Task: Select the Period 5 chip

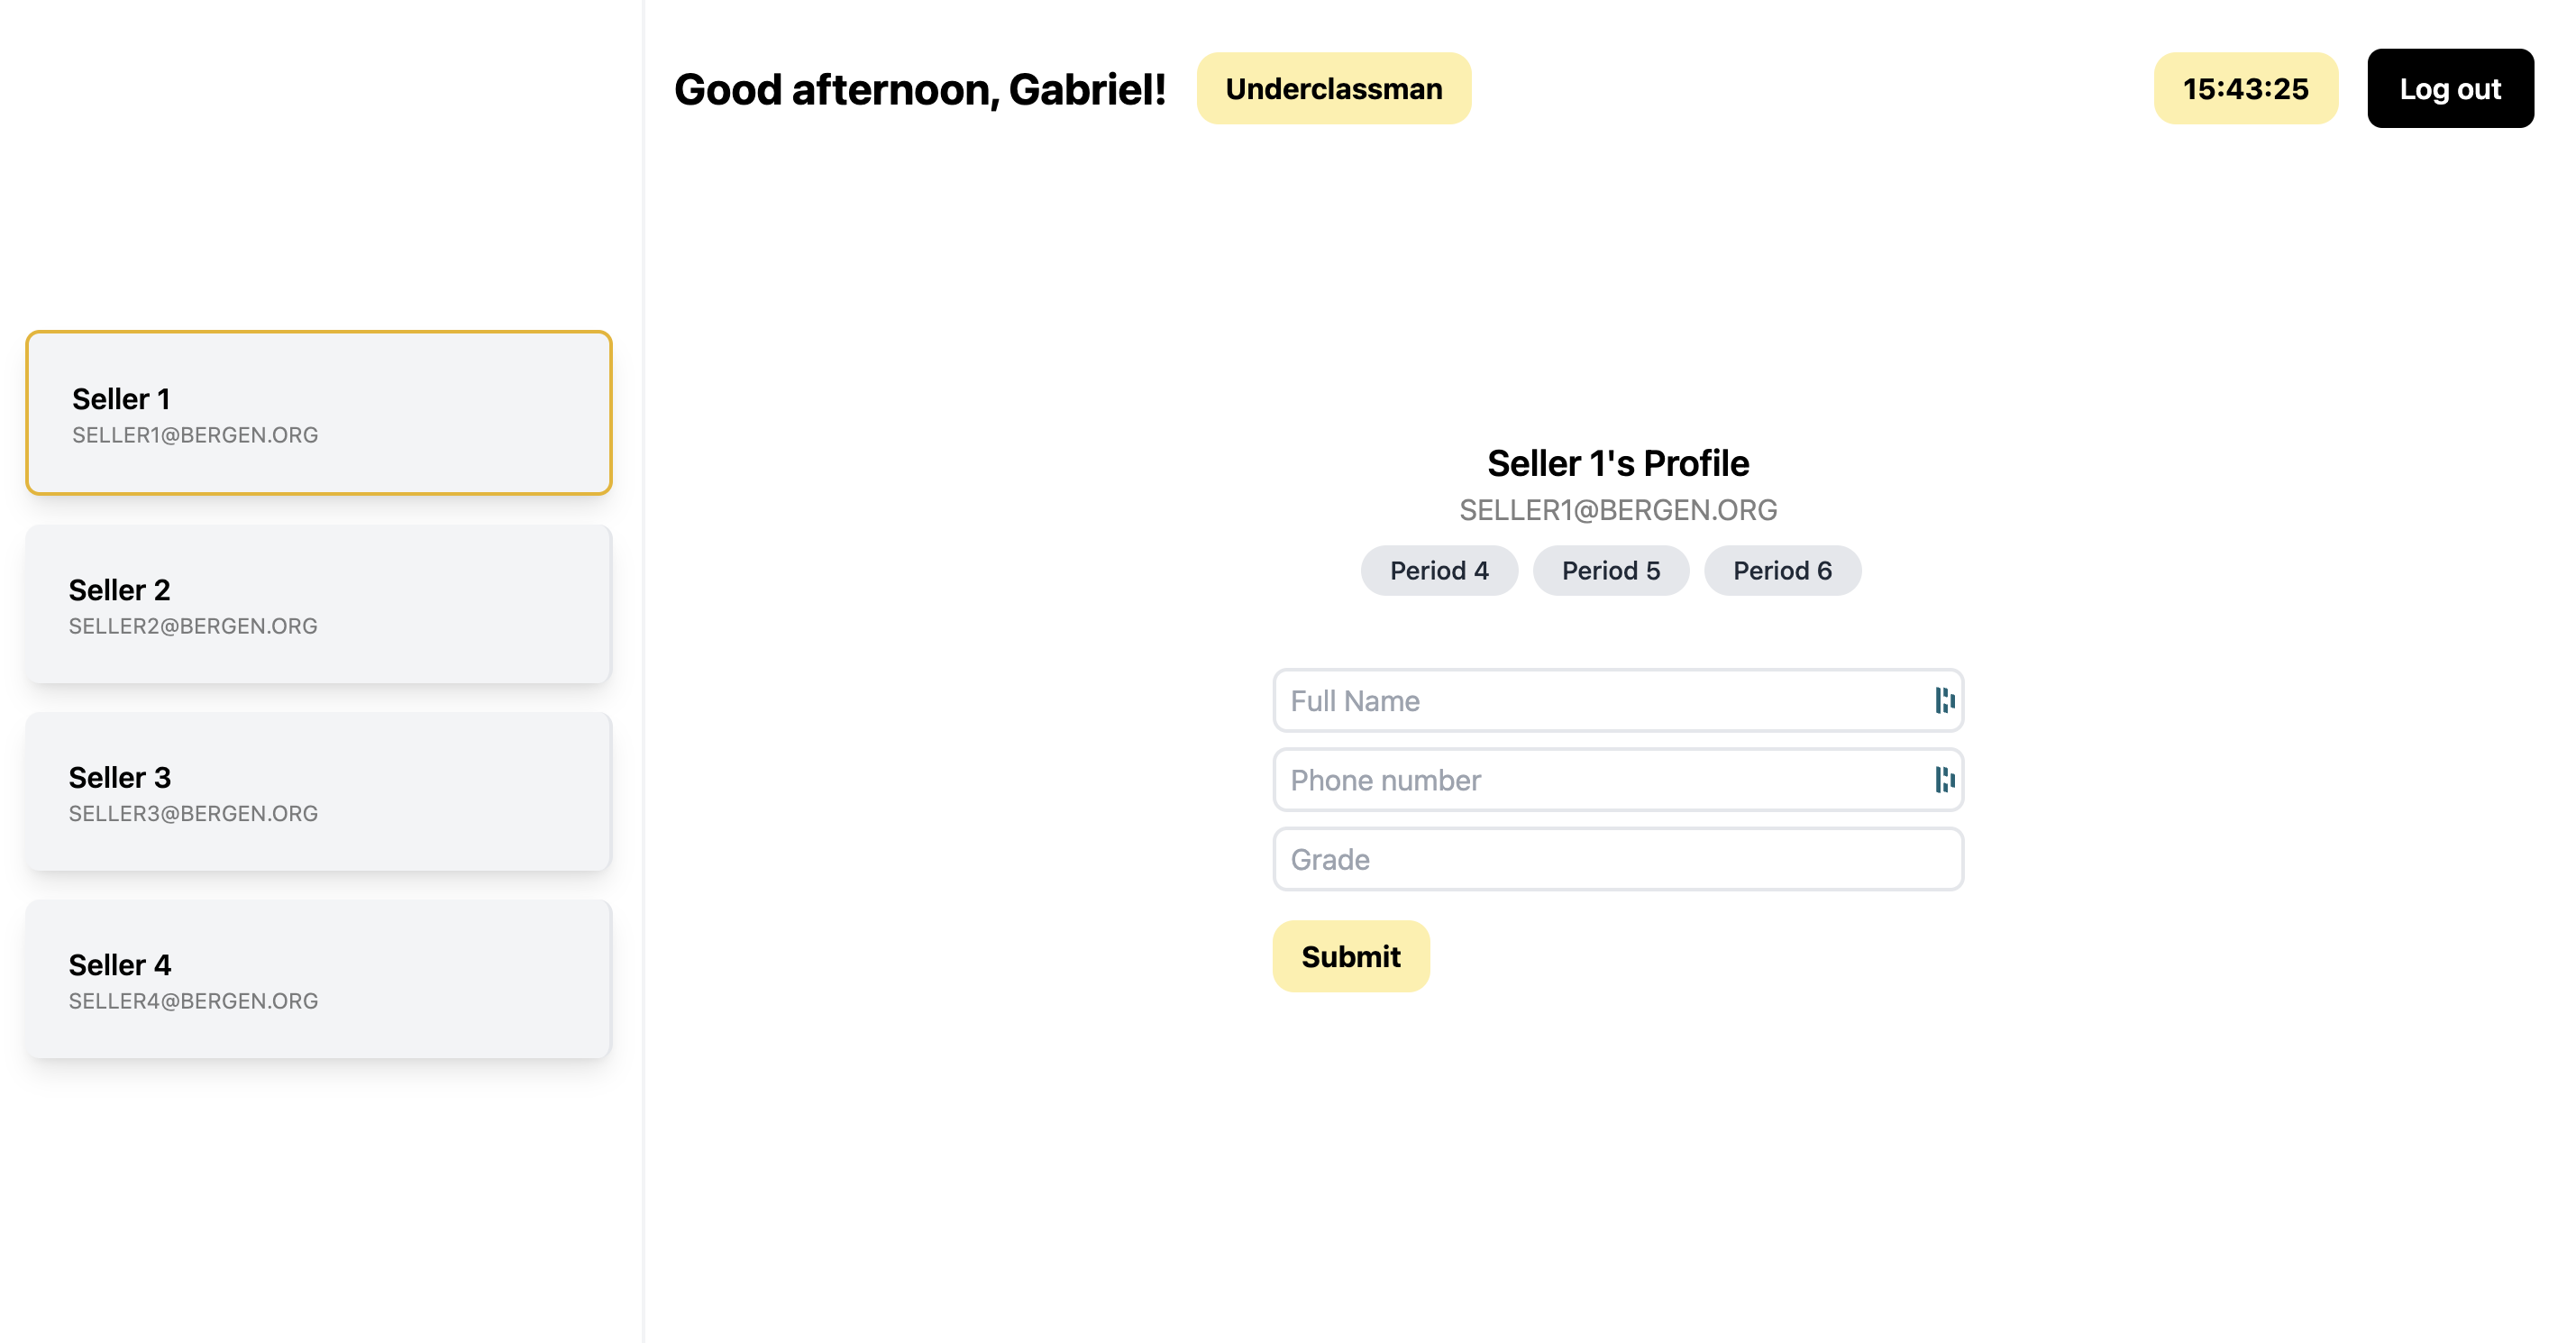Action: [1611, 571]
